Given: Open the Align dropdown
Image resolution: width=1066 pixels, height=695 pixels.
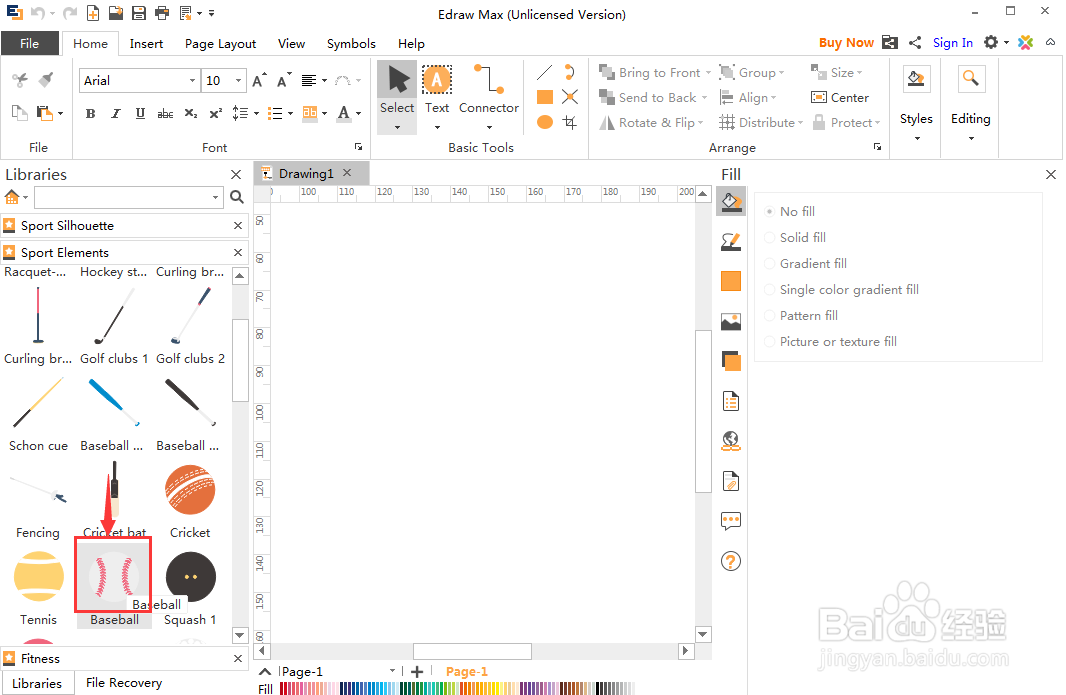Looking at the screenshot, I should coord(748,98).
